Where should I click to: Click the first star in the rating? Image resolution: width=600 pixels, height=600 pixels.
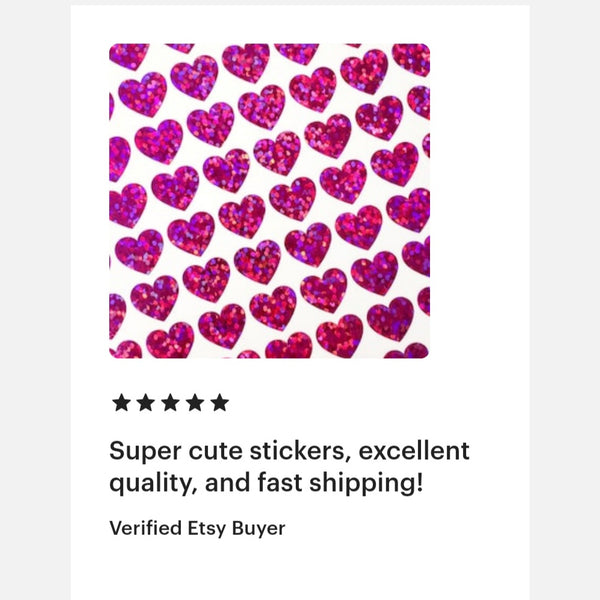point(122,403)
